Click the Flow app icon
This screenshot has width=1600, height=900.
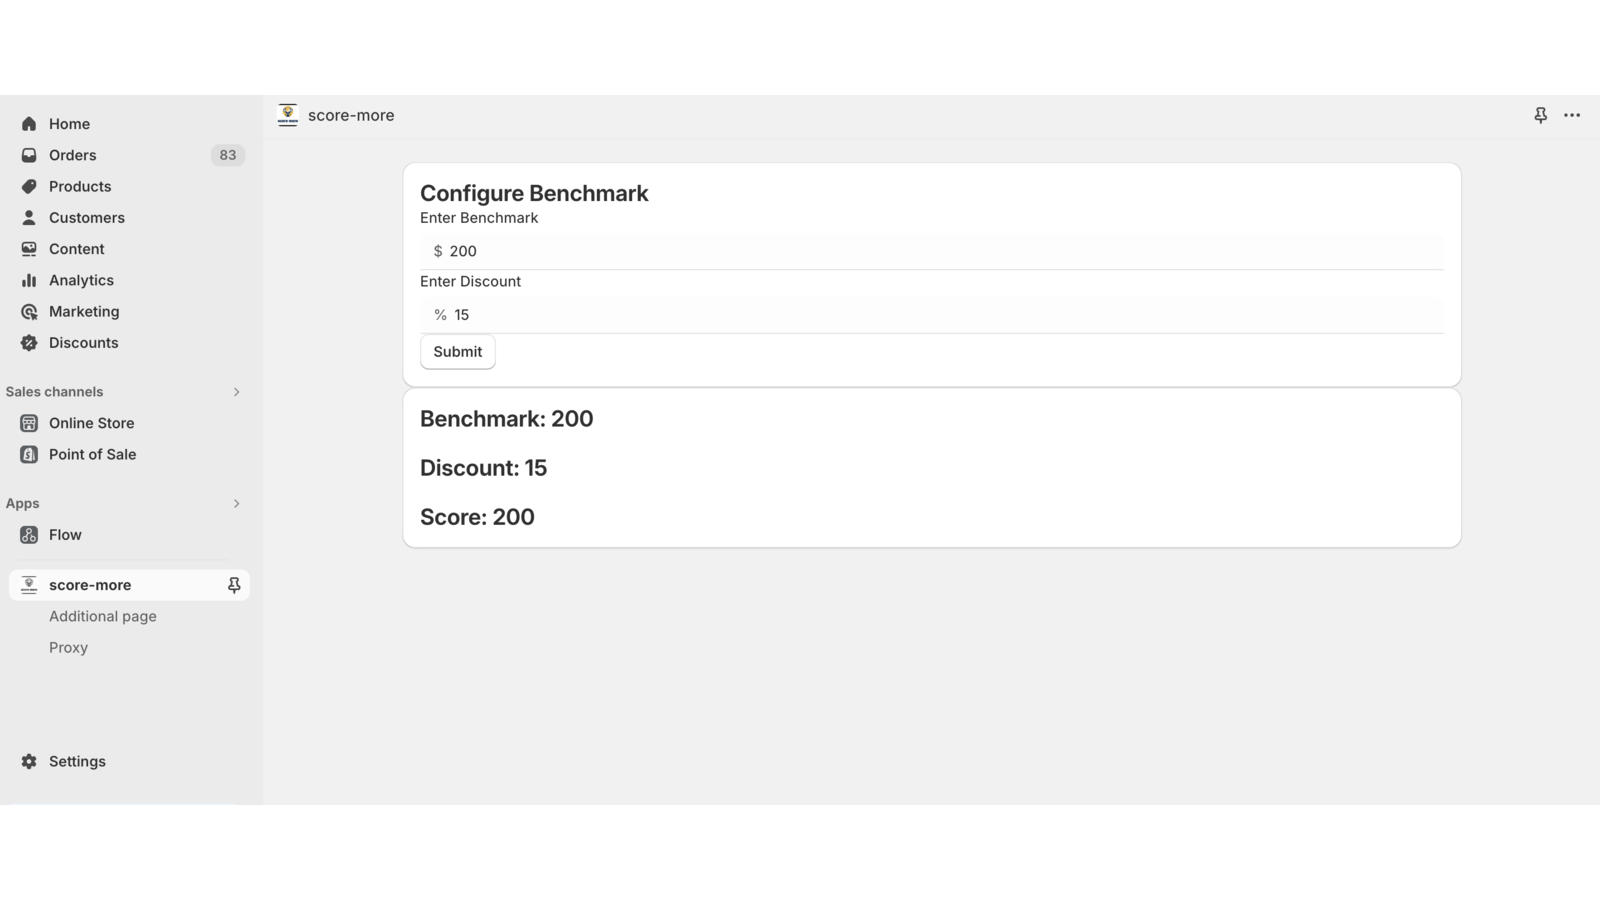29,535
